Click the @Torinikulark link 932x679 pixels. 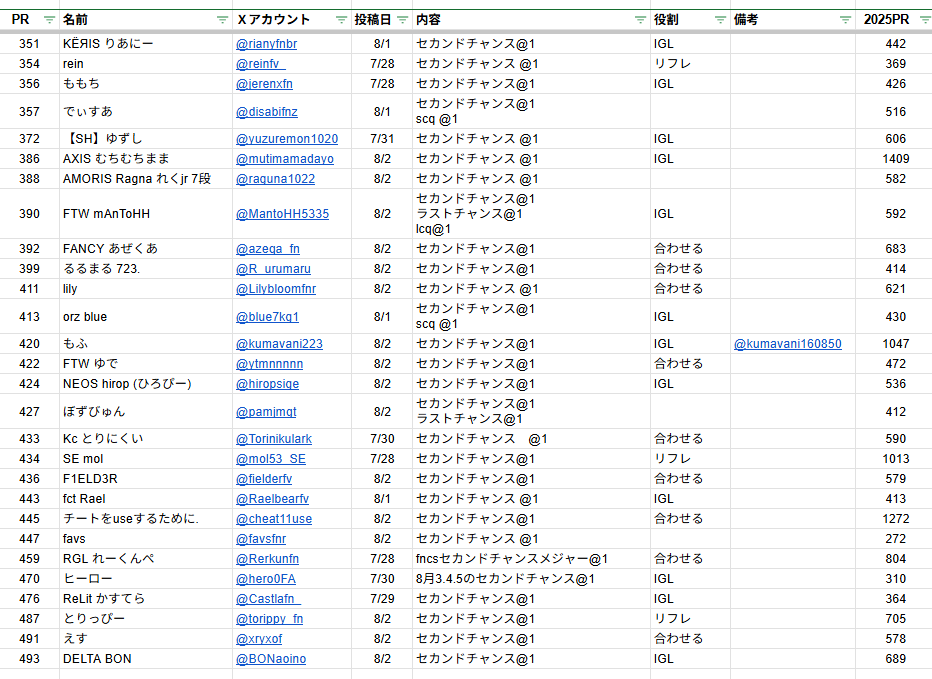(273, 439)
